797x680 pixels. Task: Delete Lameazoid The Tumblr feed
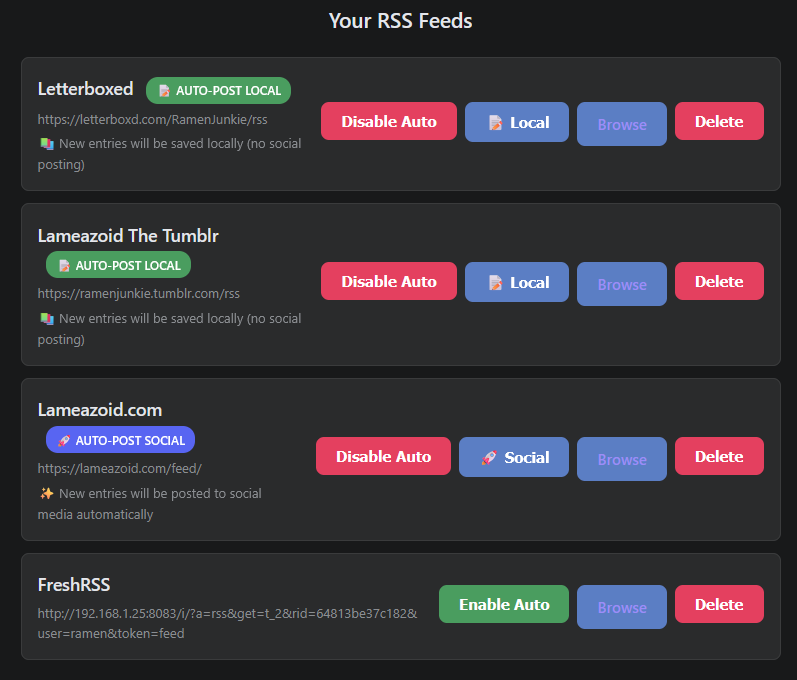tap(719, 282)
